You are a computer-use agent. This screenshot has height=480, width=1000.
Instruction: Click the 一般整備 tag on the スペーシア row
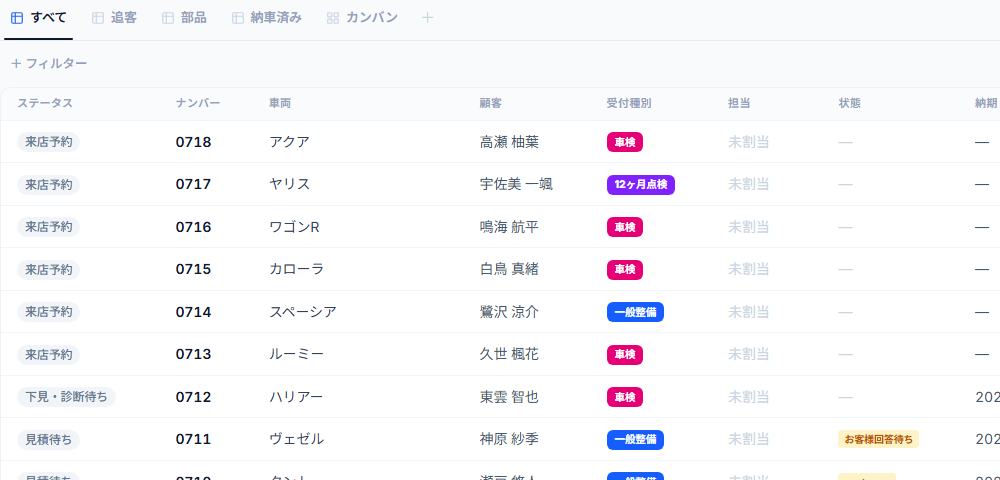click(635, 312)
